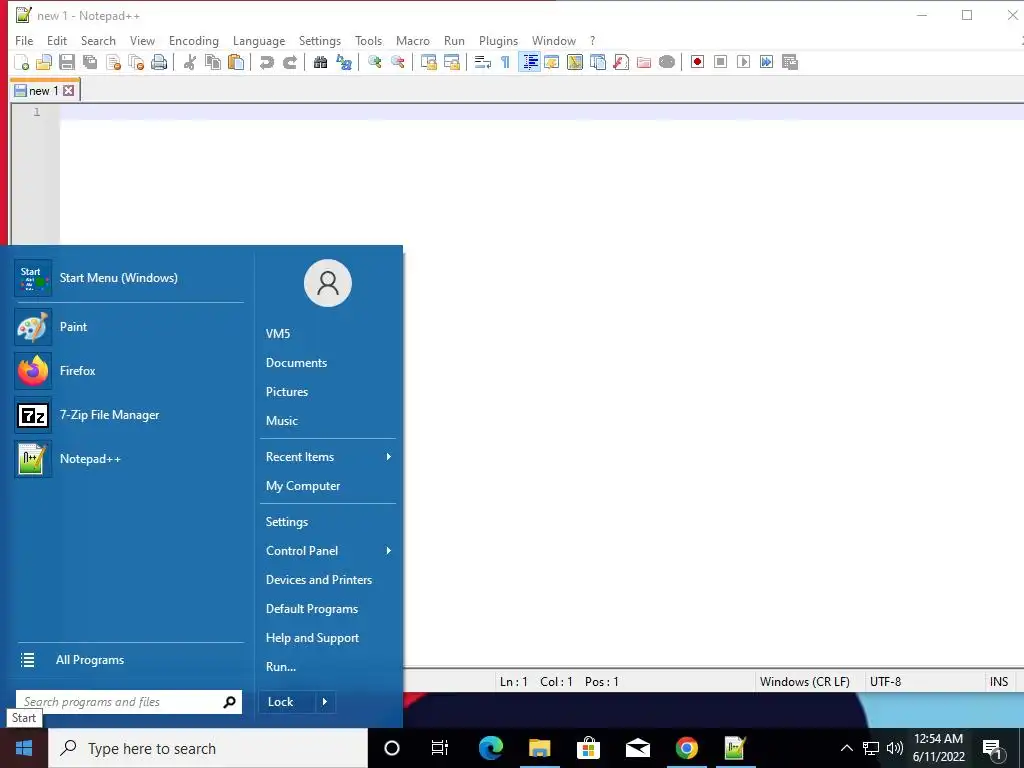The height and width of the screenshot is (768, 1024).
Task: Click the Save All toolbar icon
Action: tap(89, 62)
